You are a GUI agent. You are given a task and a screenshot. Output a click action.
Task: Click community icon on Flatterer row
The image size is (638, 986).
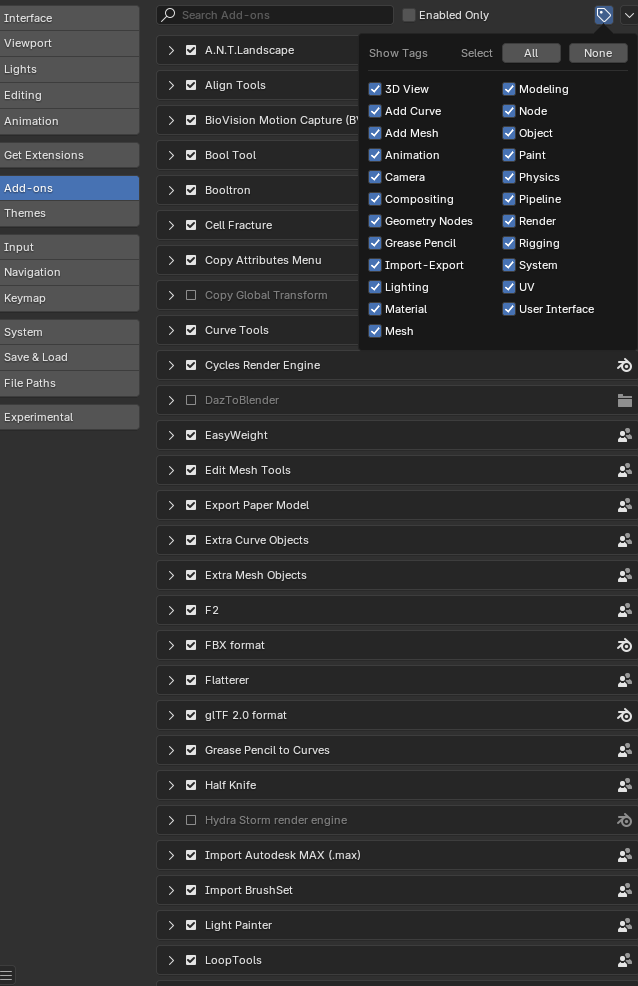pos(624,680)
